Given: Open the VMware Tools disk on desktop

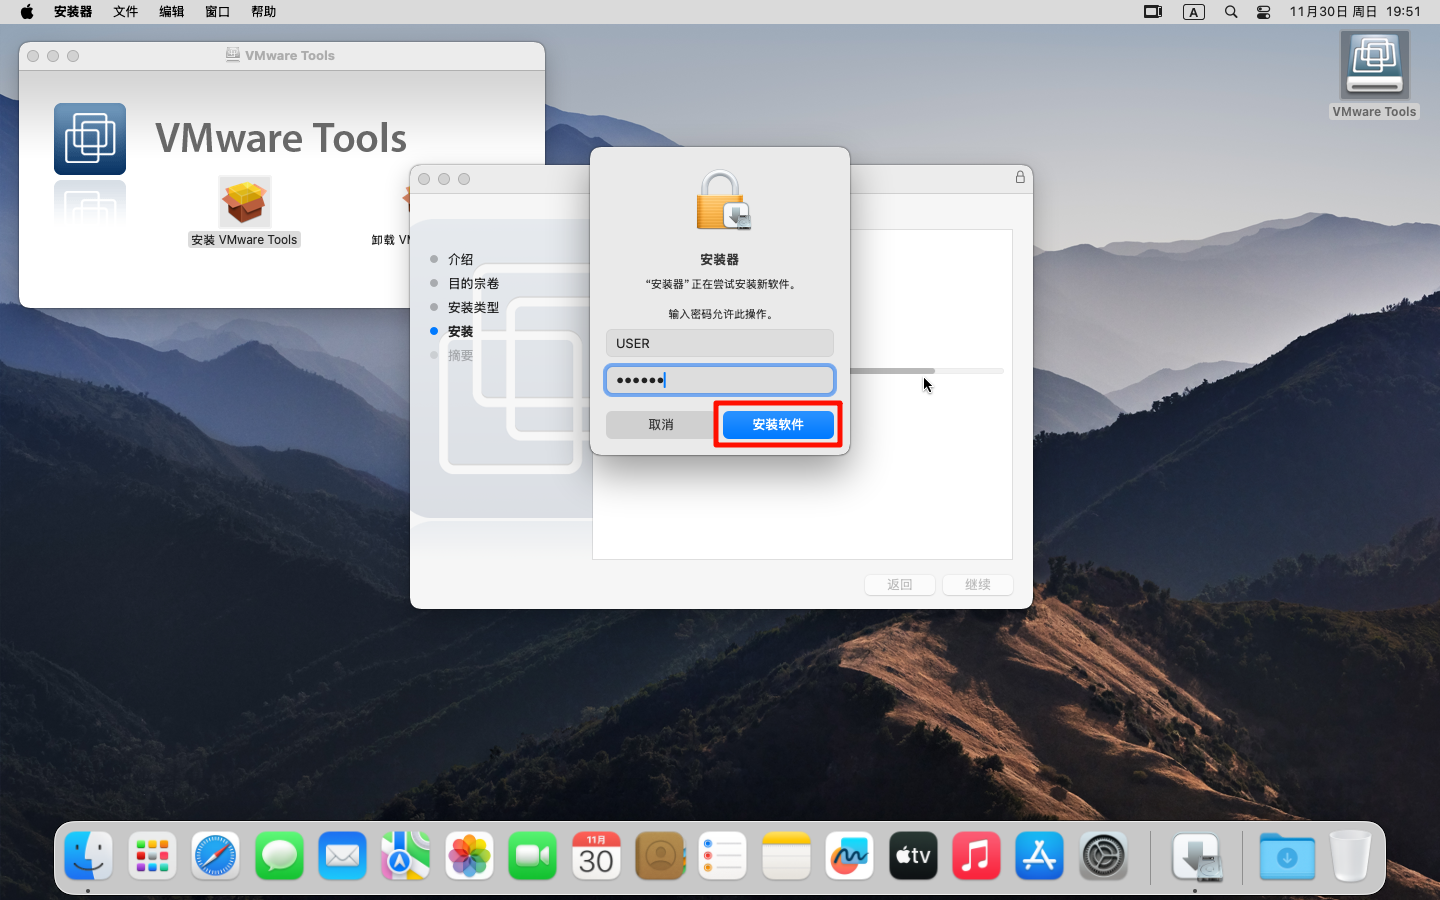Looking at the screenshot, I should pos(1375,66).
